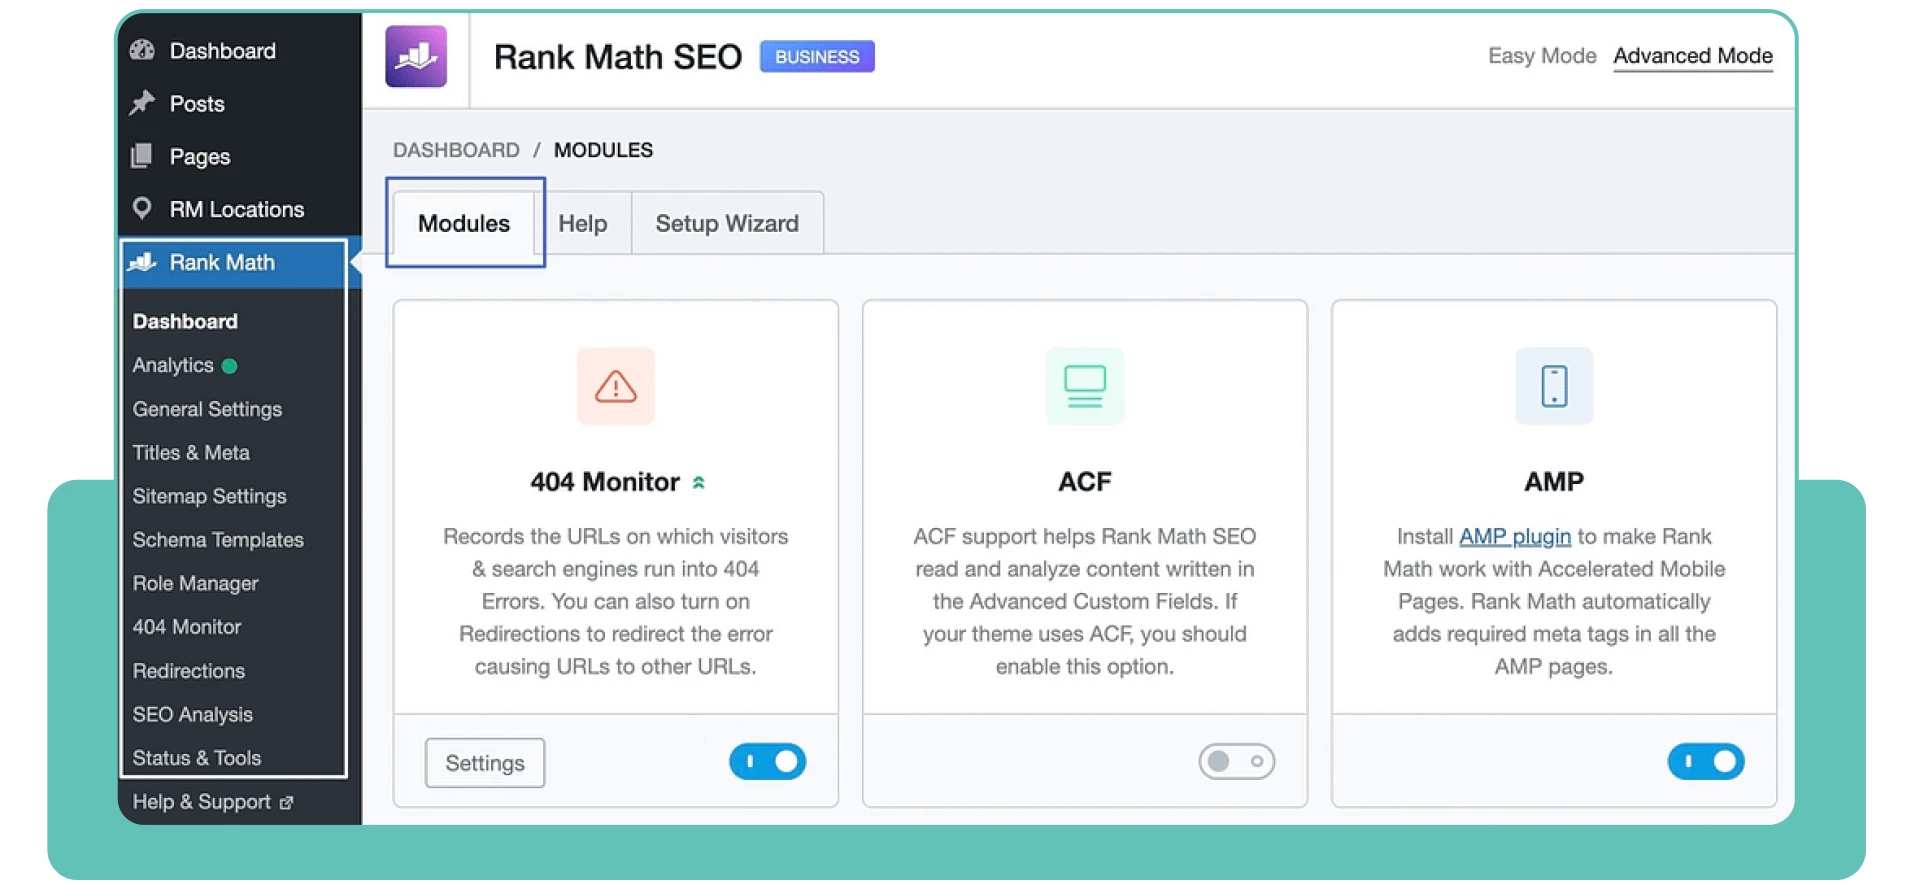1913x886 pixels.
Task: Enable the ACF module toggle
Action: (1237, 762)
